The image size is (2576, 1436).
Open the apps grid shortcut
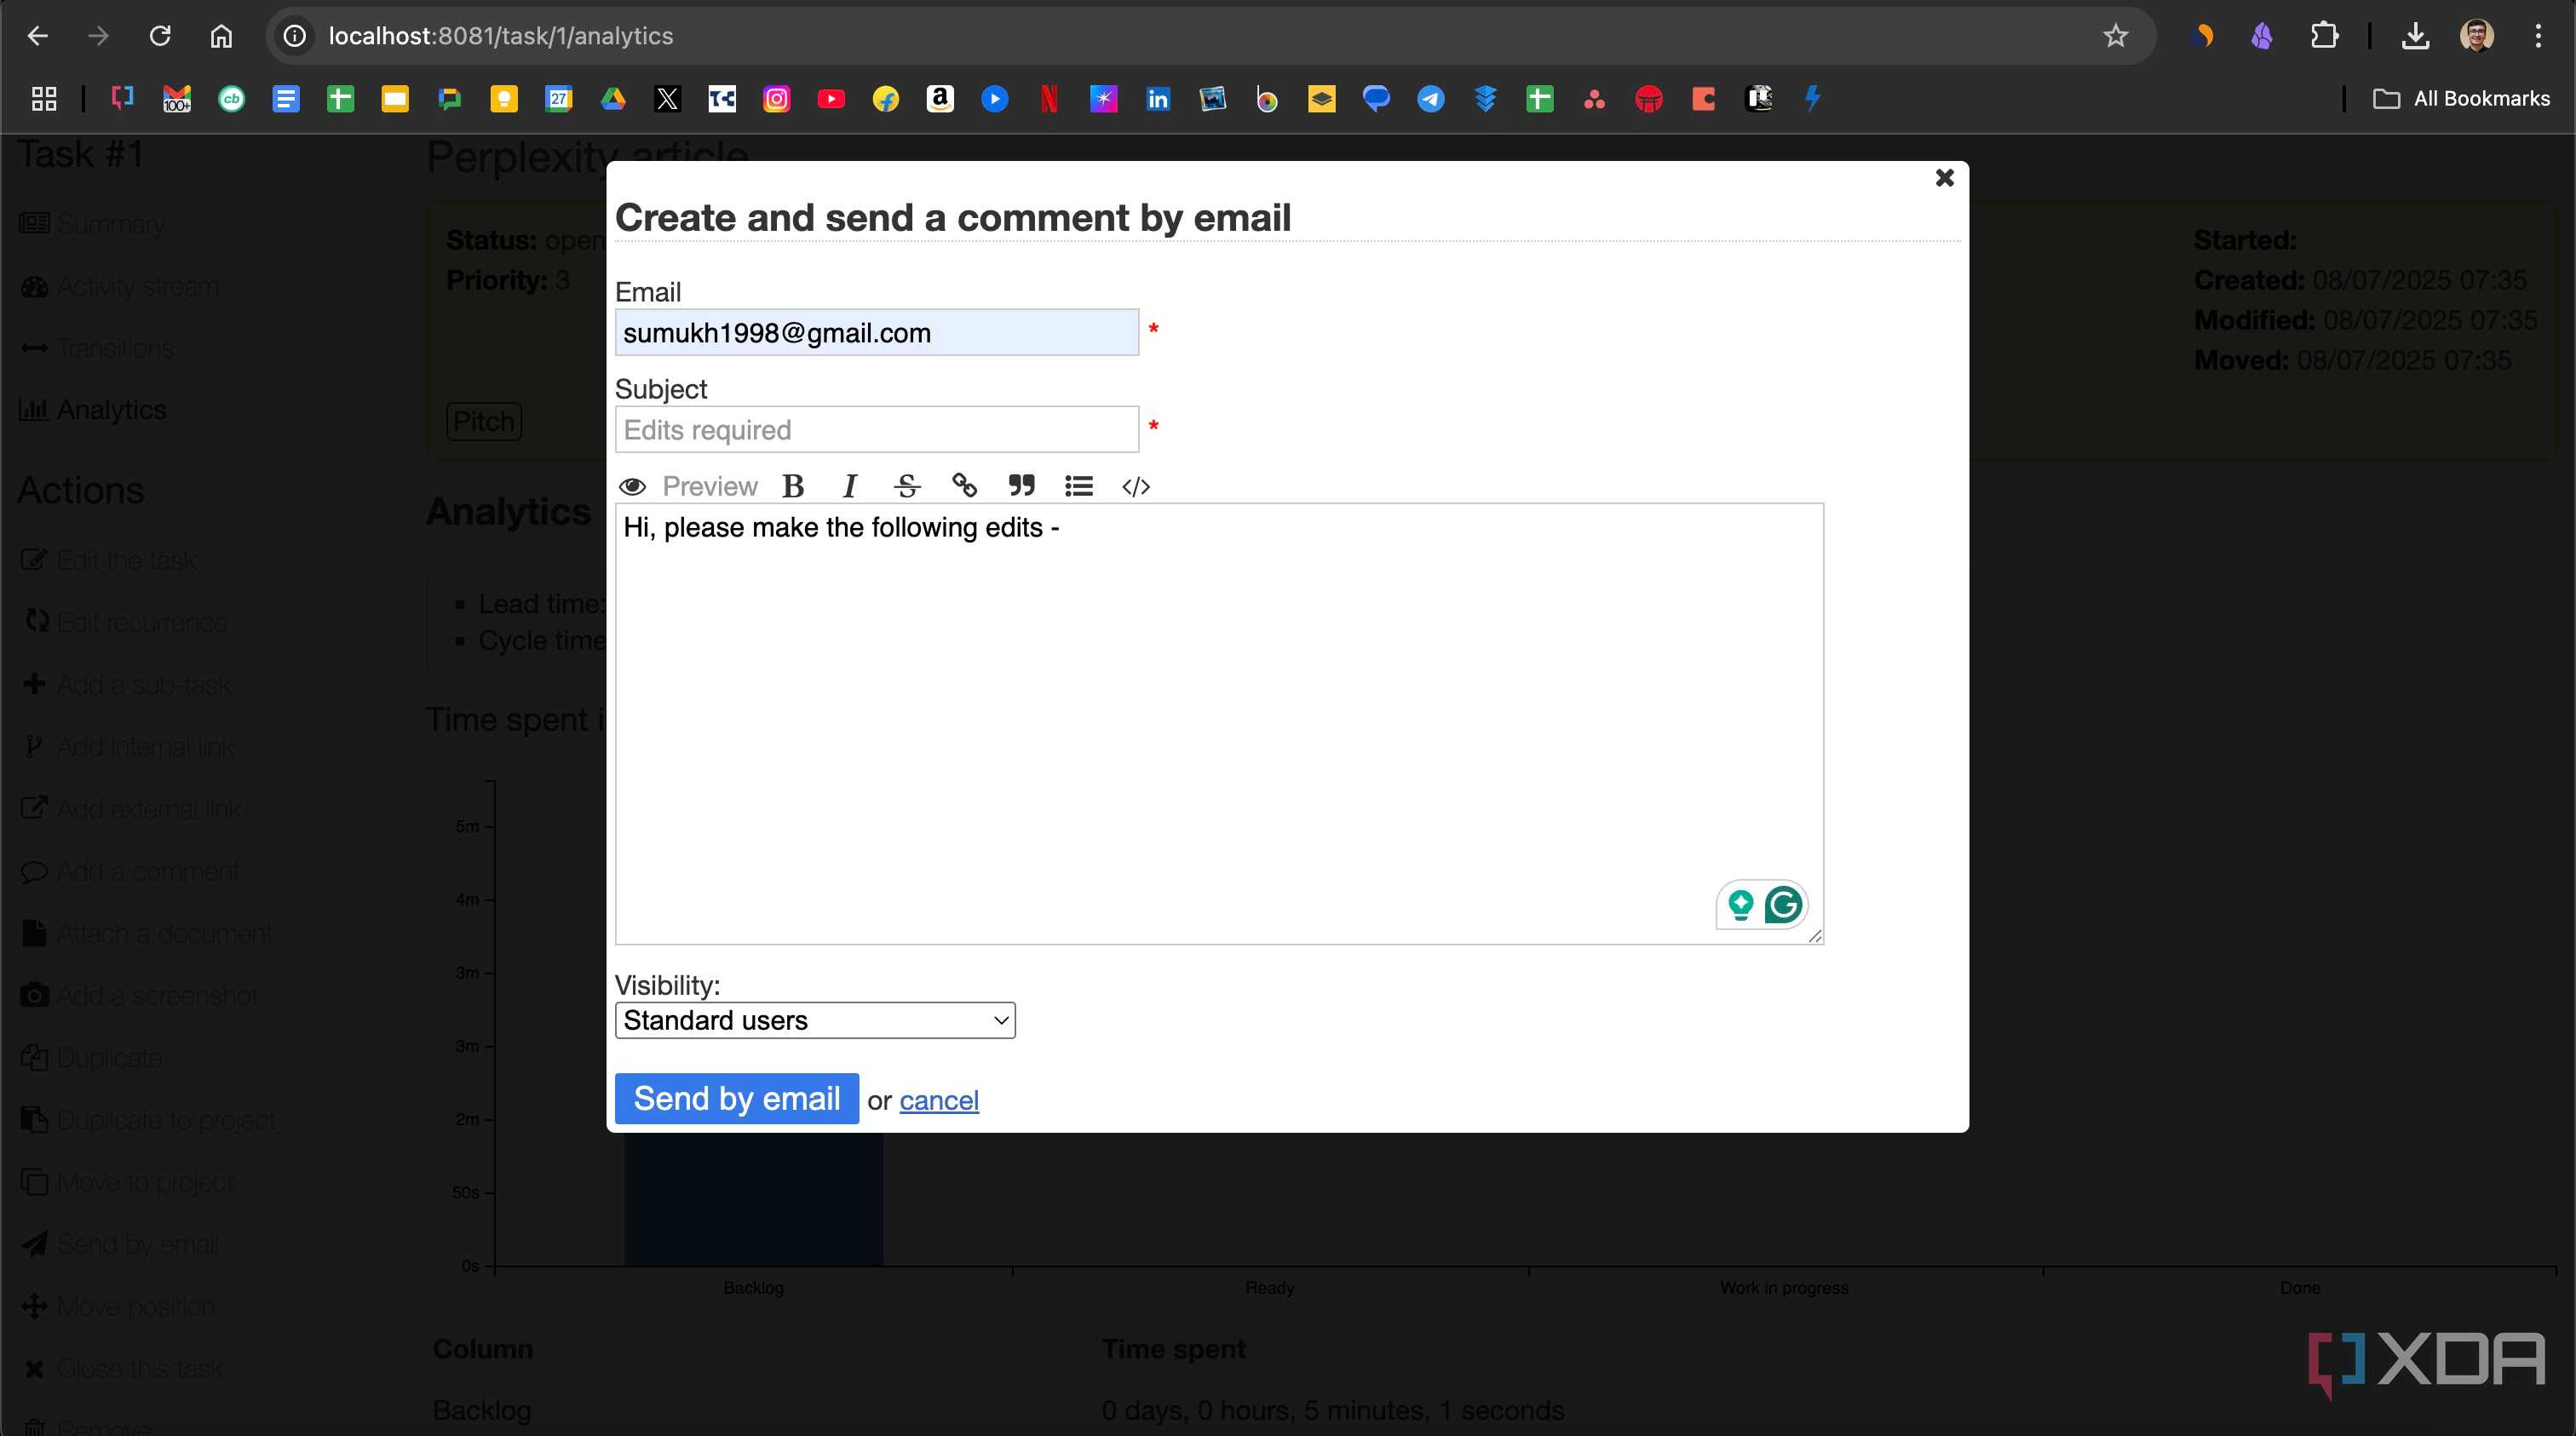(x=44, y=98)
